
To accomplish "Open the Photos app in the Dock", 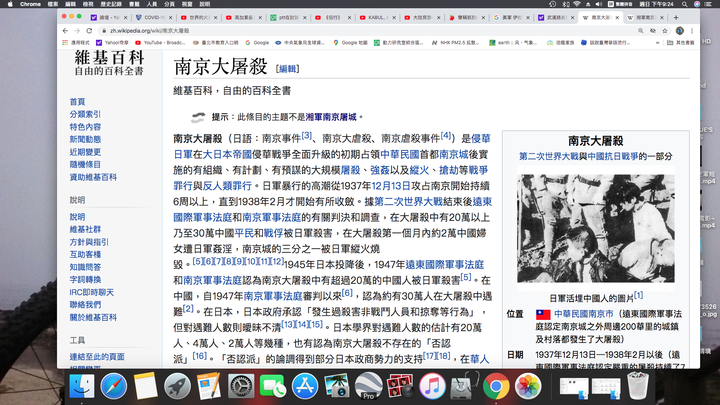I will coord(528,386).
